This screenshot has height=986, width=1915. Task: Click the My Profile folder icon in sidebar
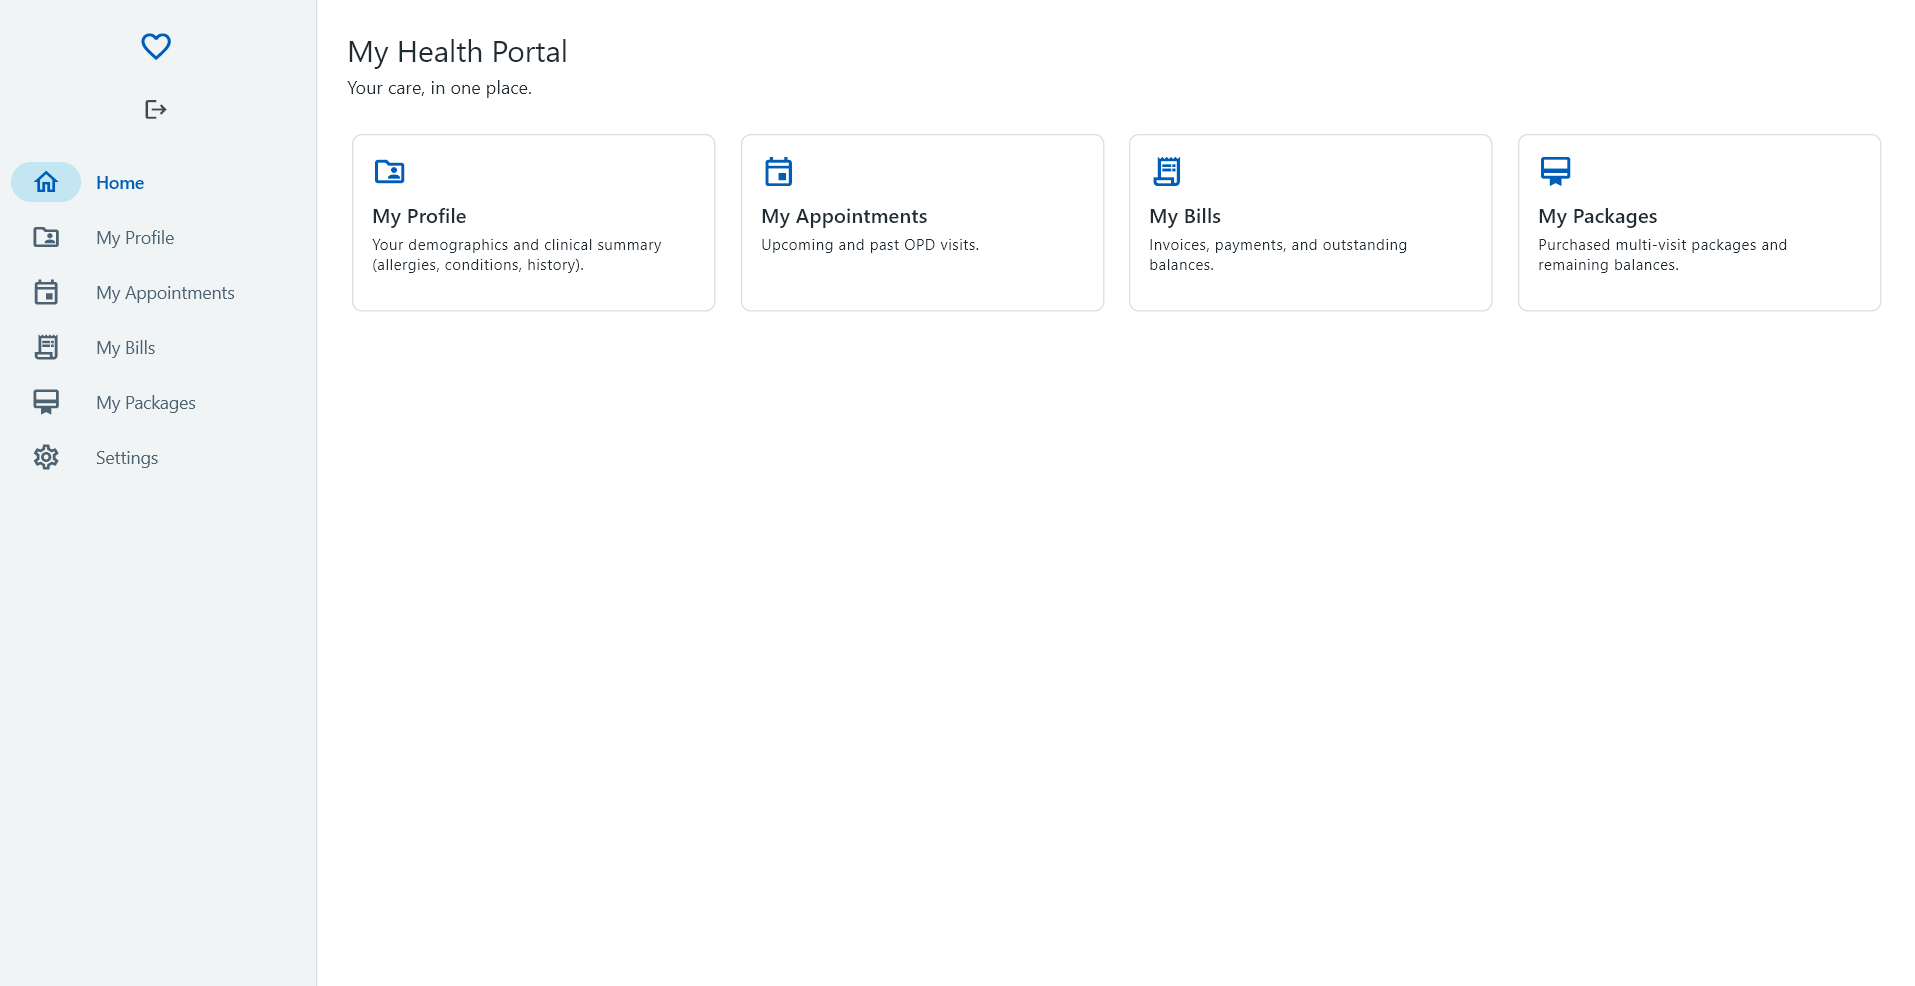(x=46, y=237)
